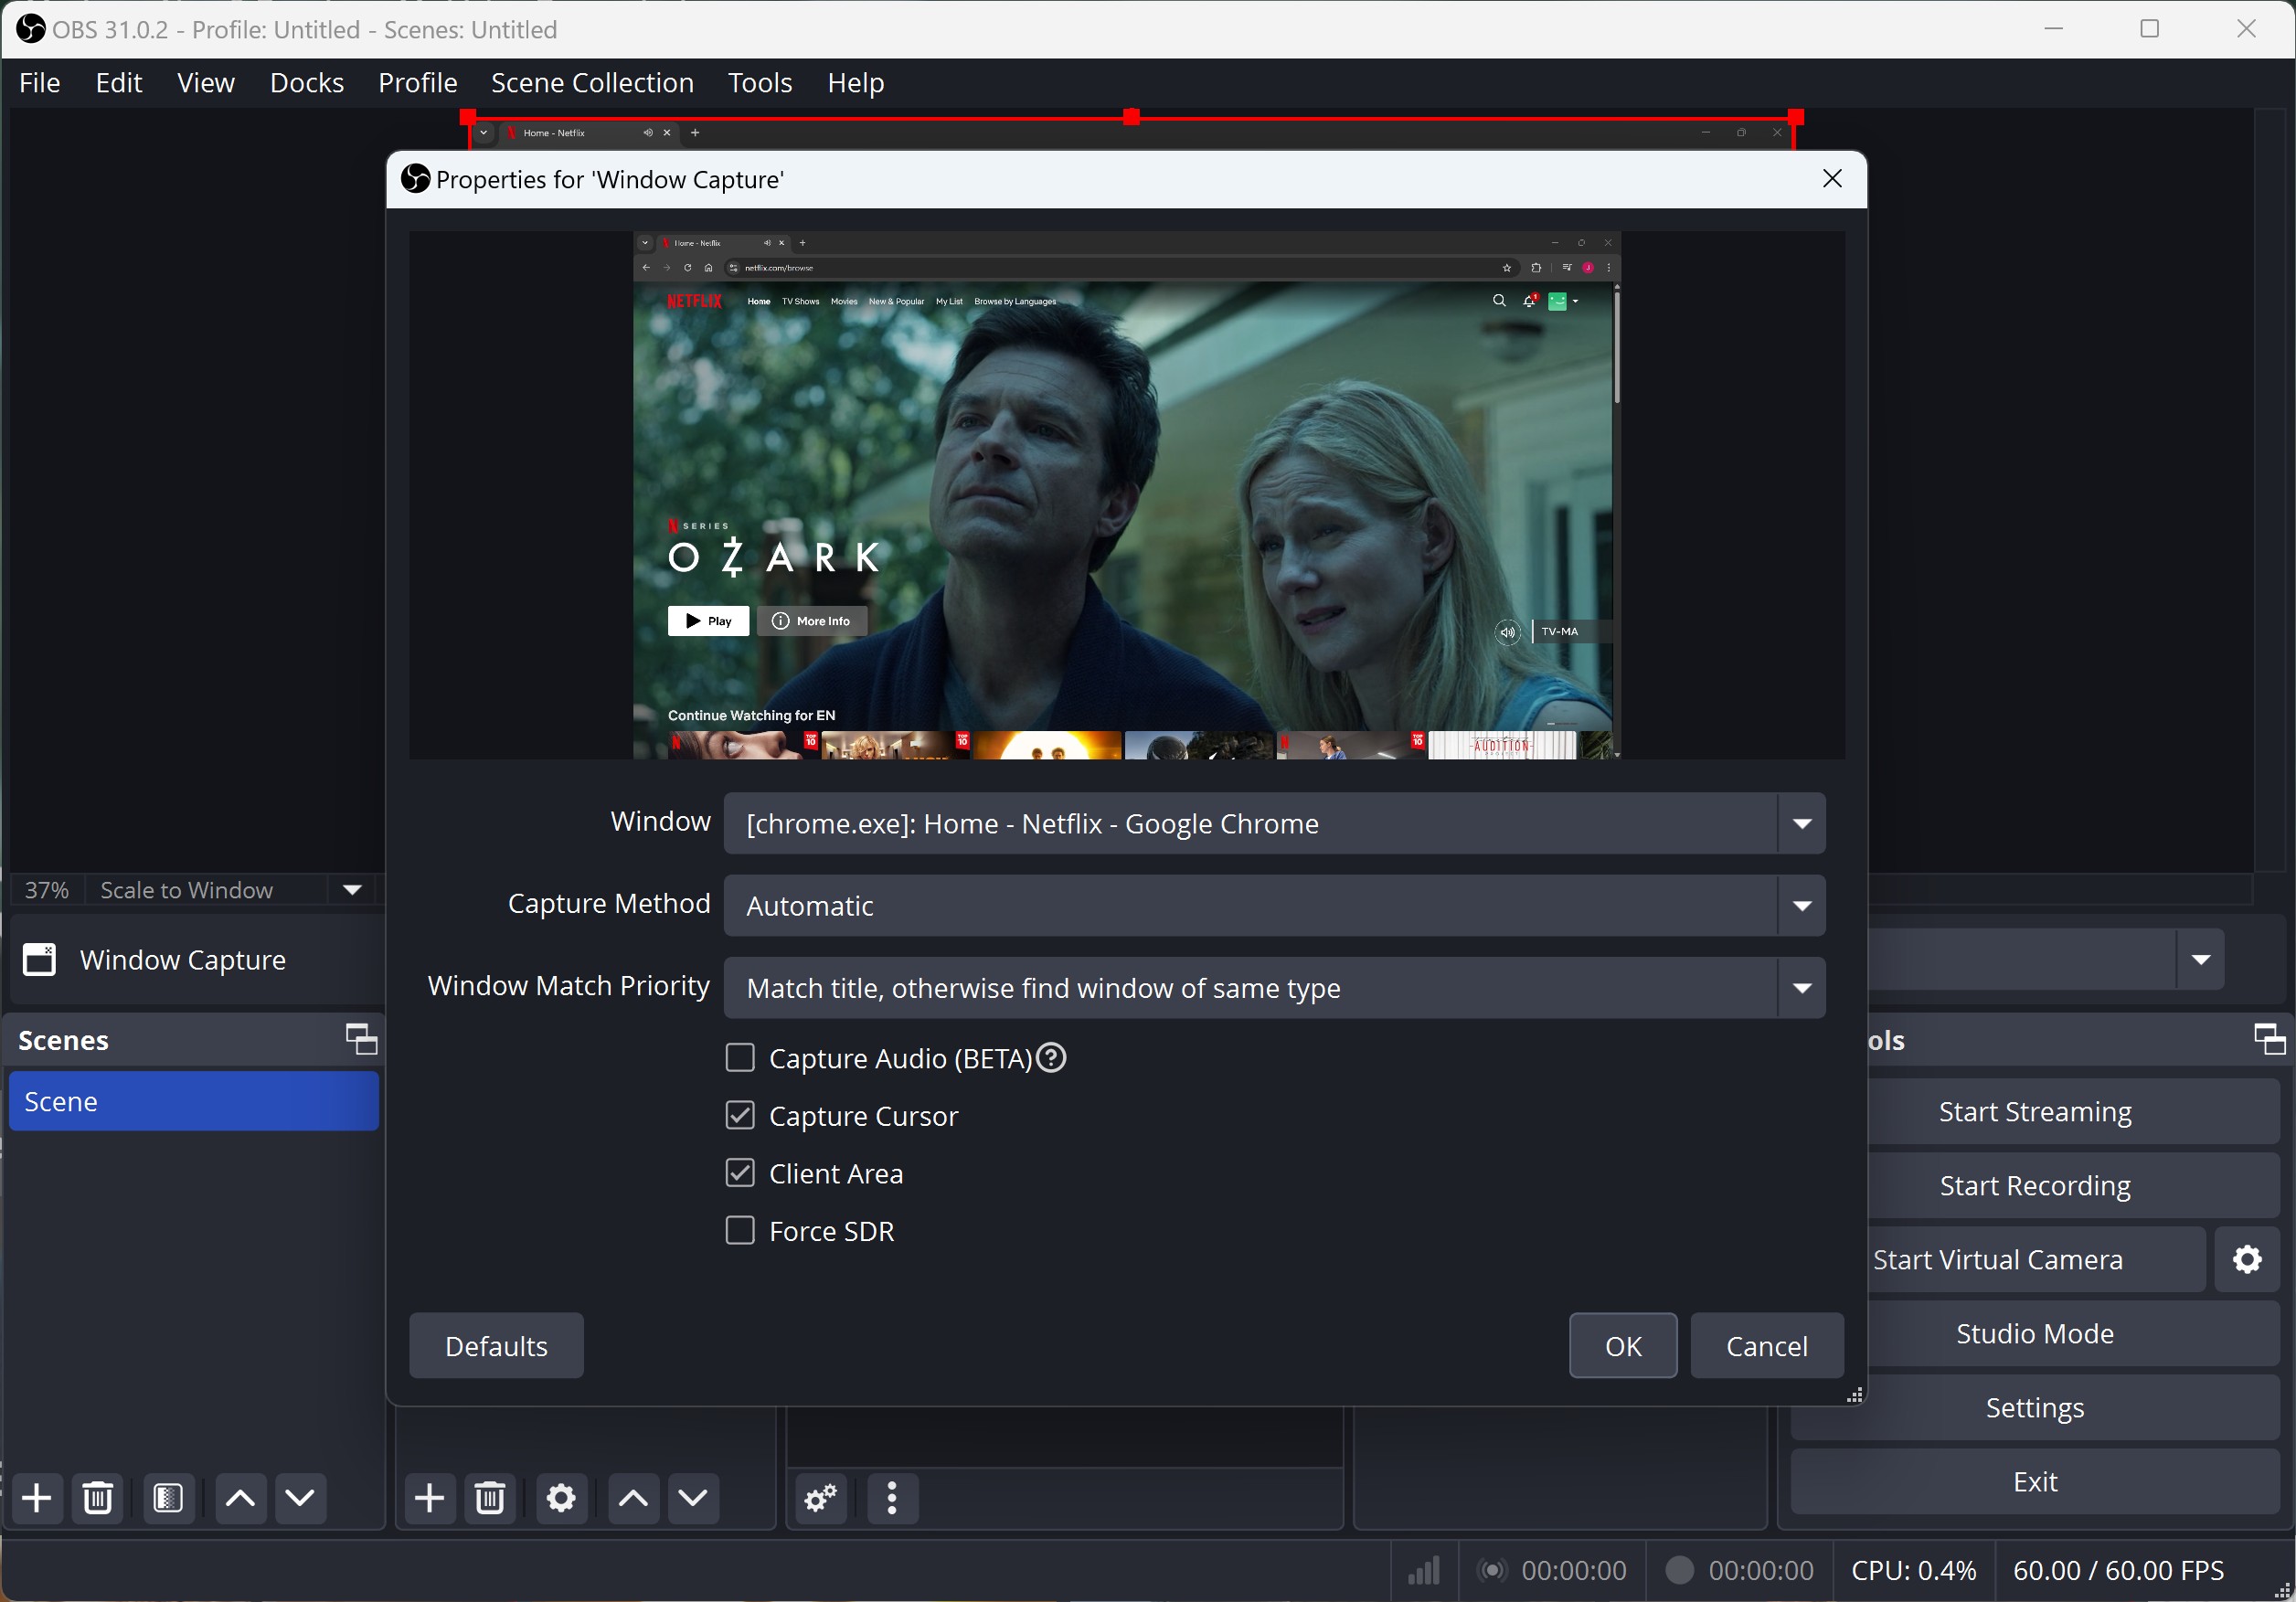
Task: Click Netflix preview thumbnail in properties dialog
Action: (x=1127, y=495)
